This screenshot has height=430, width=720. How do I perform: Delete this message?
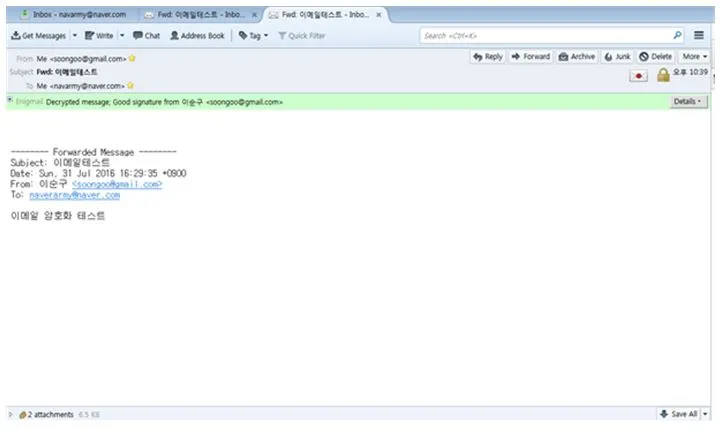tap(656, 57)
